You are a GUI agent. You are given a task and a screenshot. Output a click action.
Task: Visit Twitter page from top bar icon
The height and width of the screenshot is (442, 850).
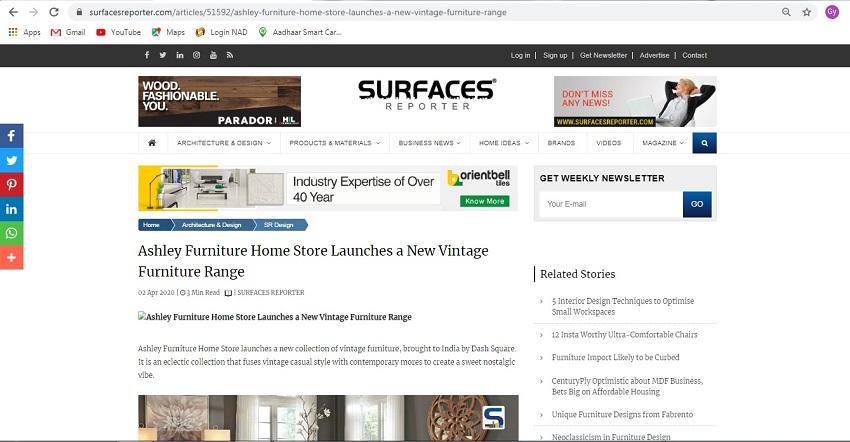pos(163,55)
